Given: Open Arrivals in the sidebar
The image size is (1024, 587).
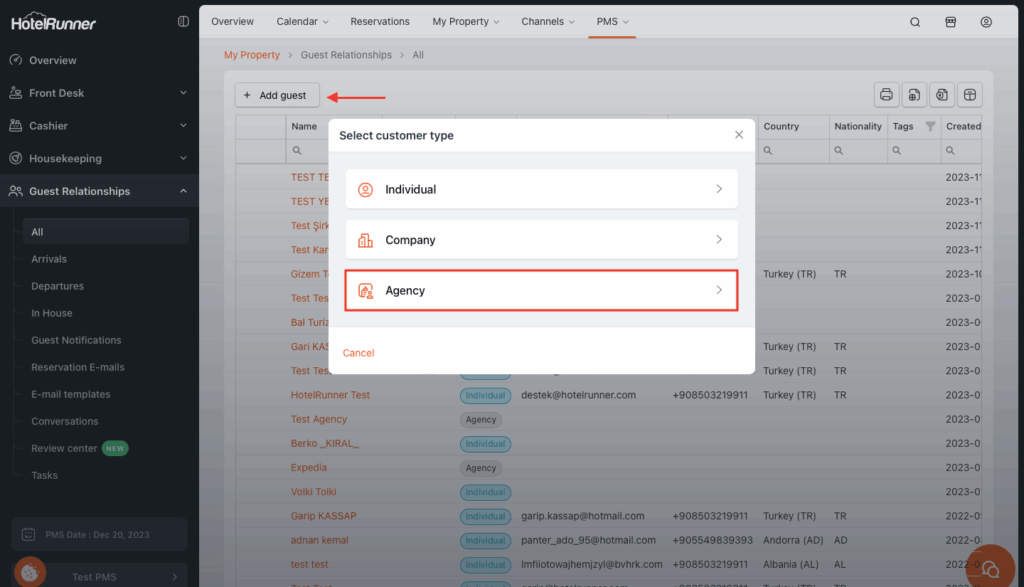Looking at the screenshot, I should pos(49,259).
